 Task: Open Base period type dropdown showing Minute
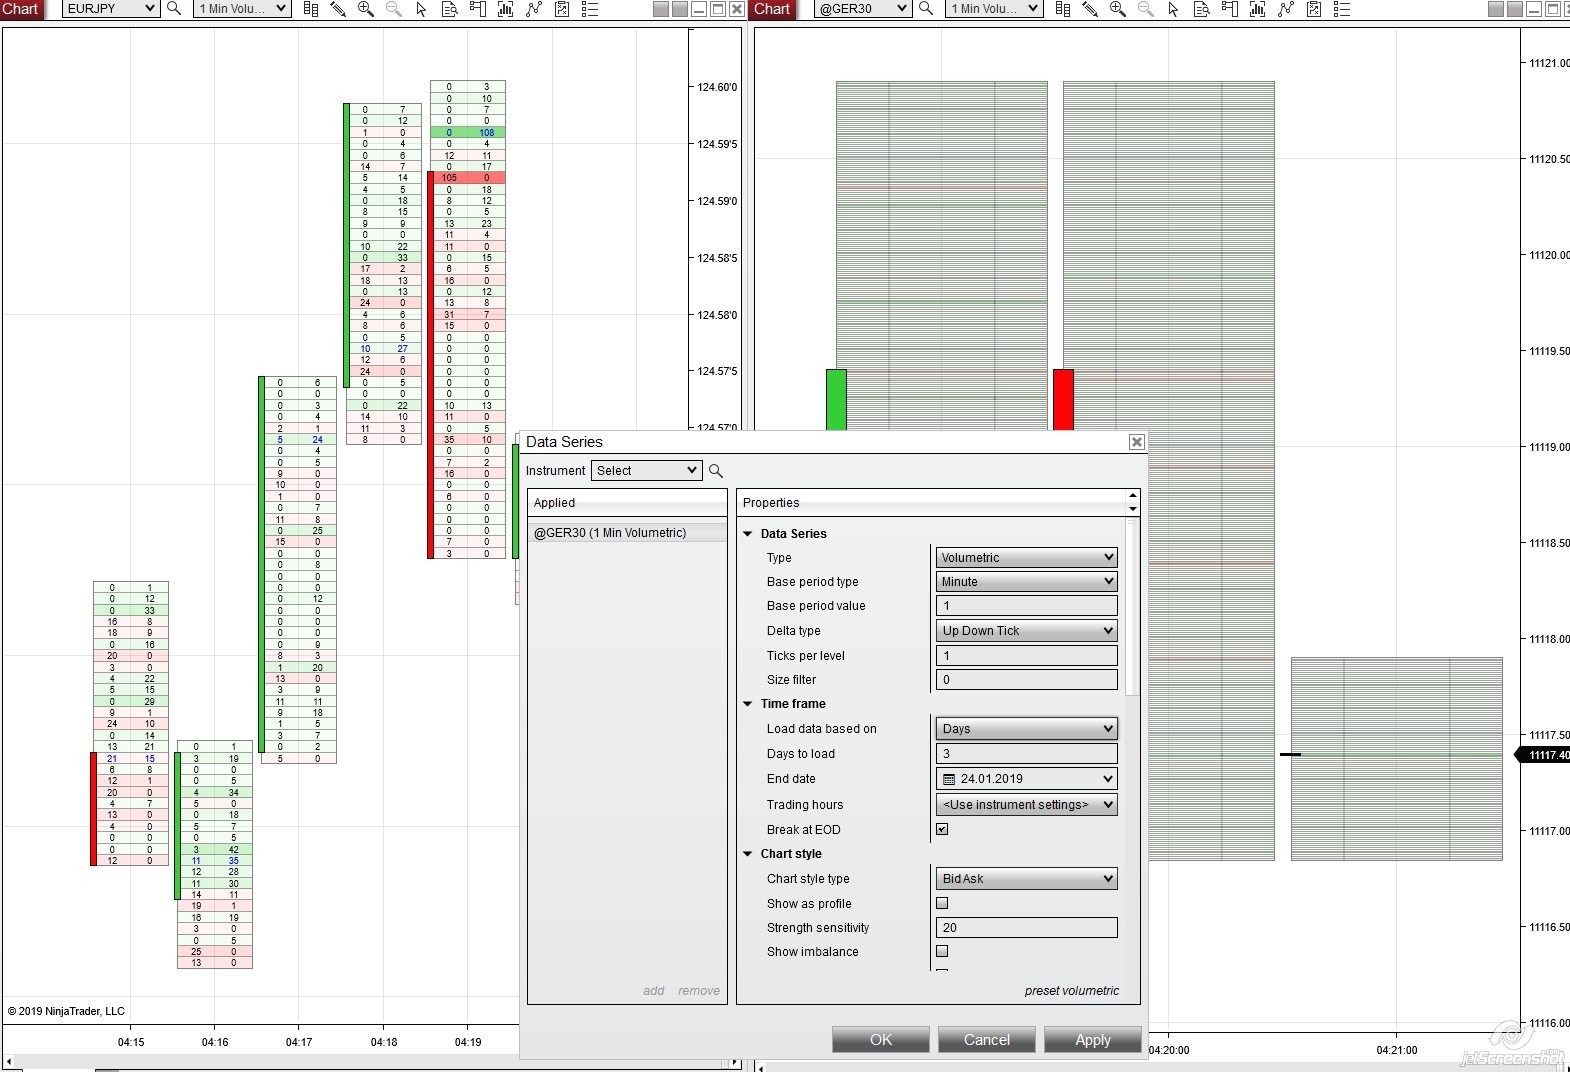click(x=1026, y=582)
